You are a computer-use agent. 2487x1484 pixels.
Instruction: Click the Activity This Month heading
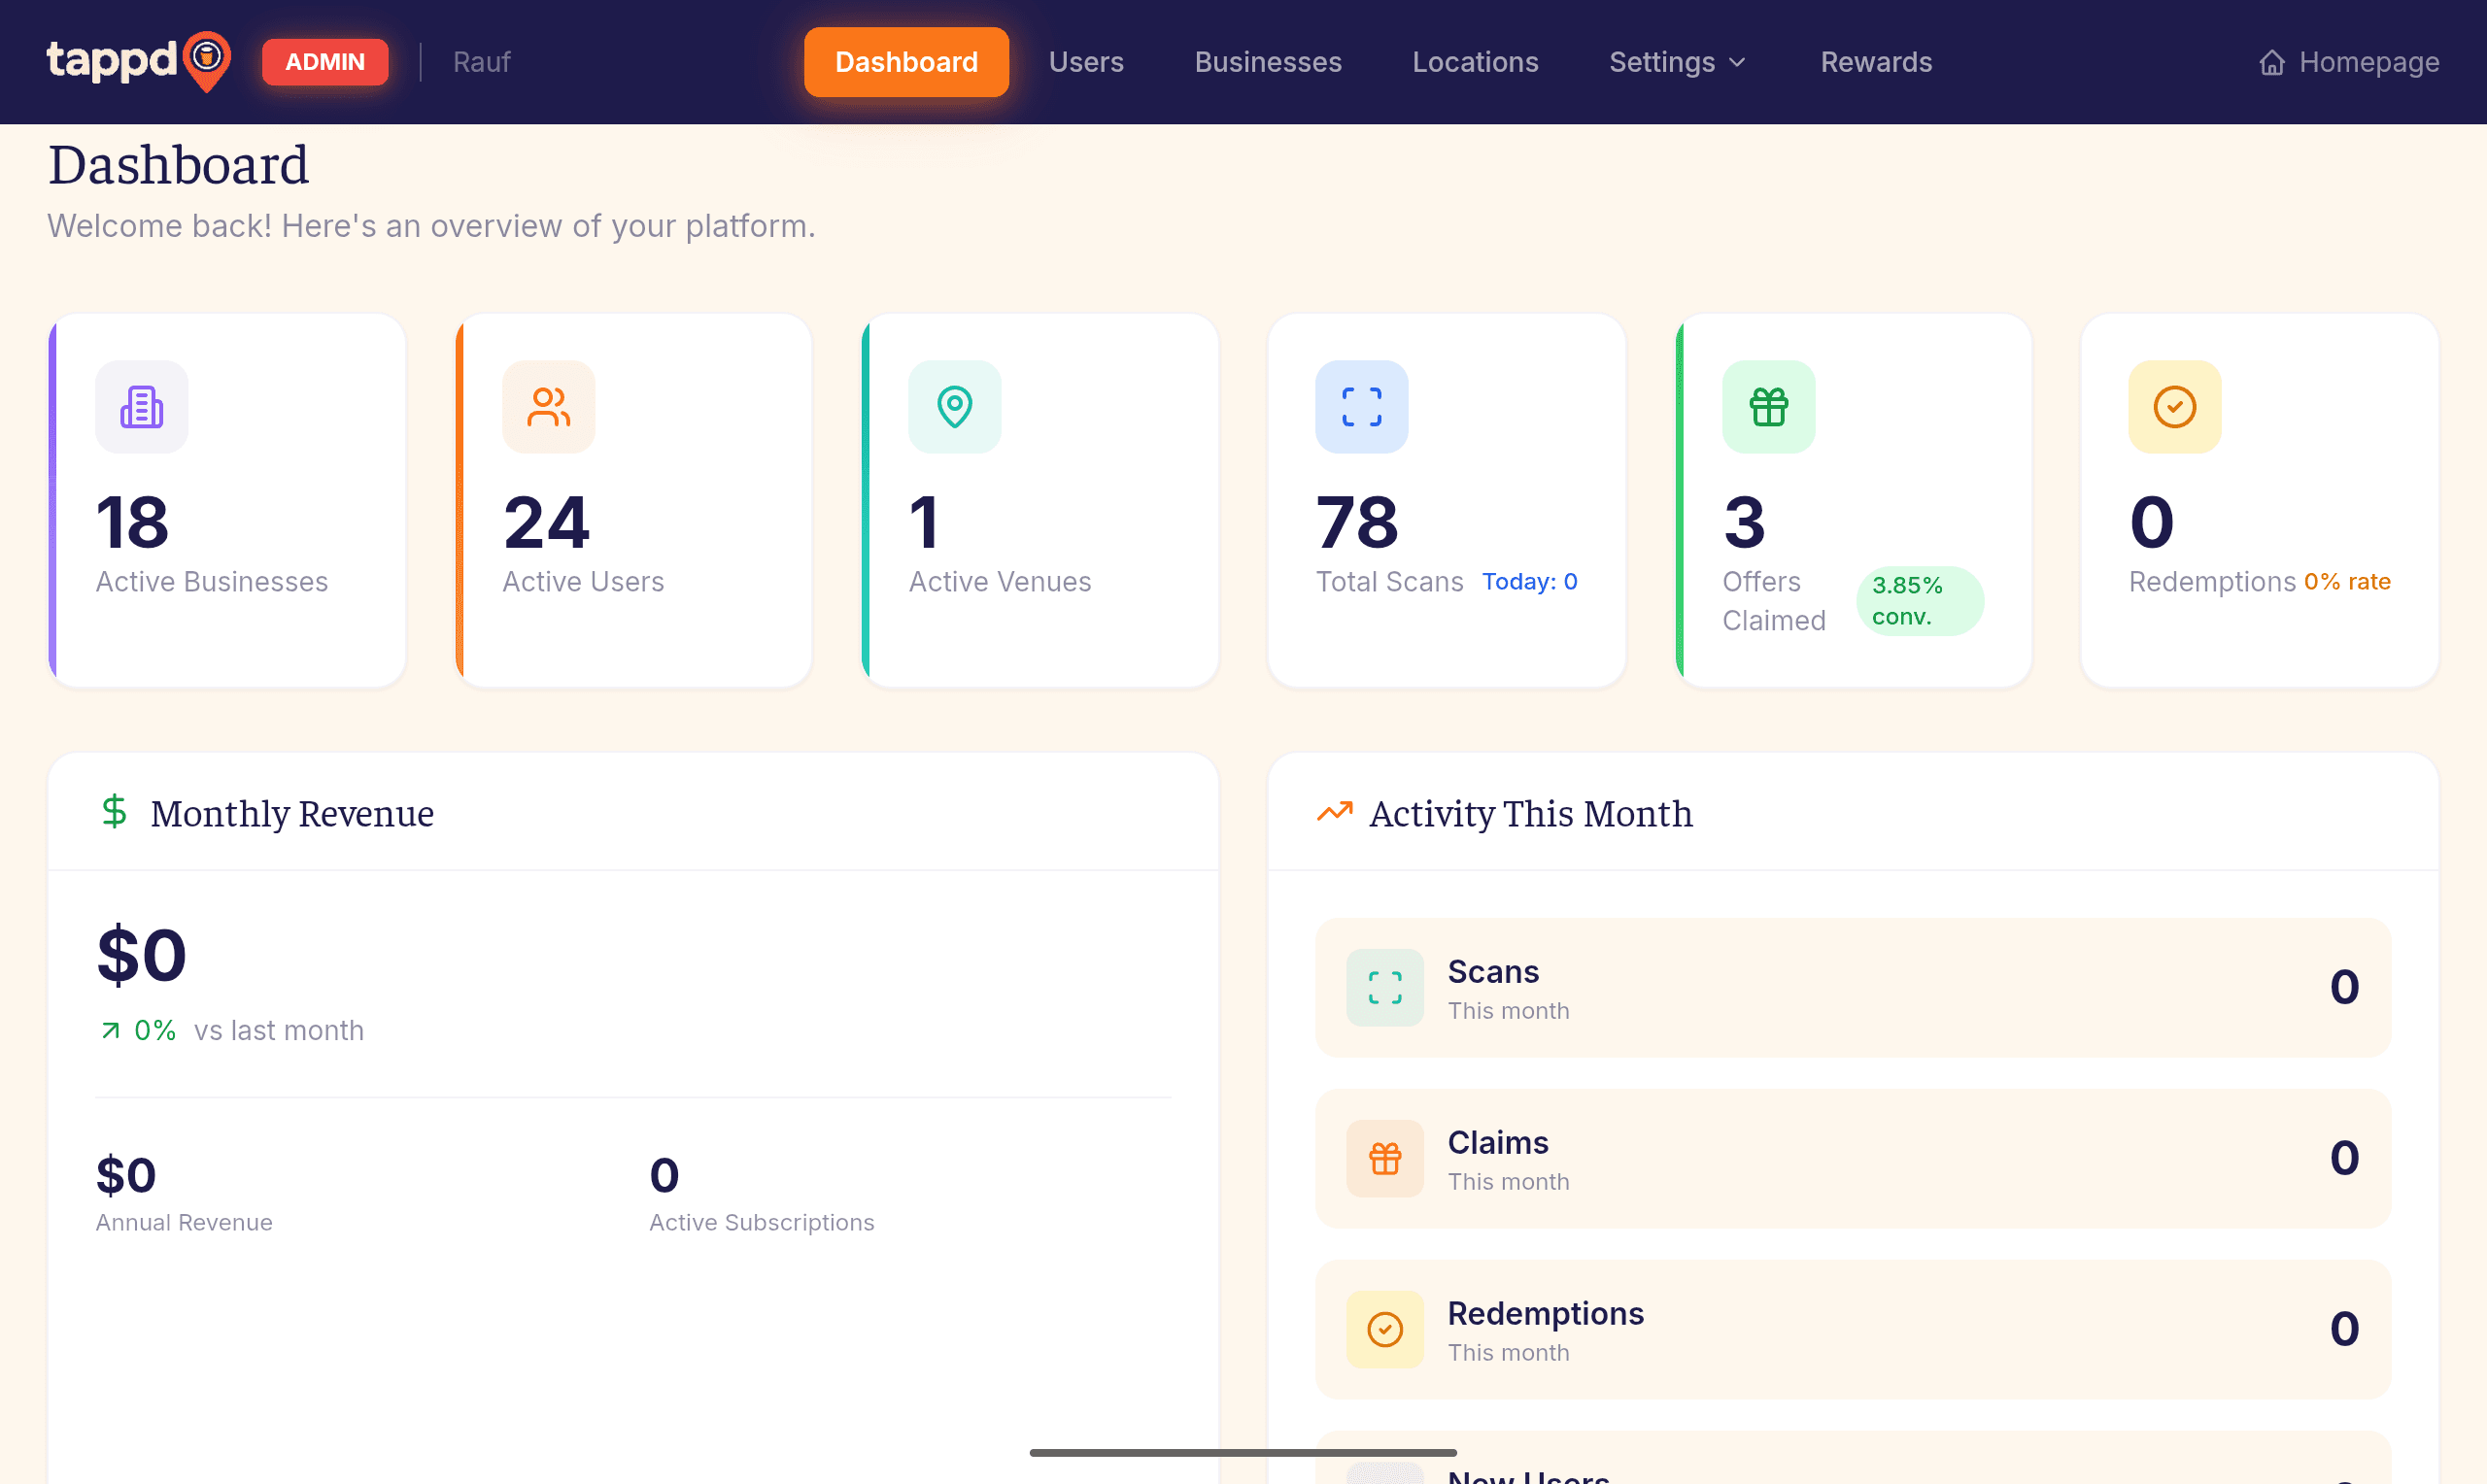(x=1531, y=814)
